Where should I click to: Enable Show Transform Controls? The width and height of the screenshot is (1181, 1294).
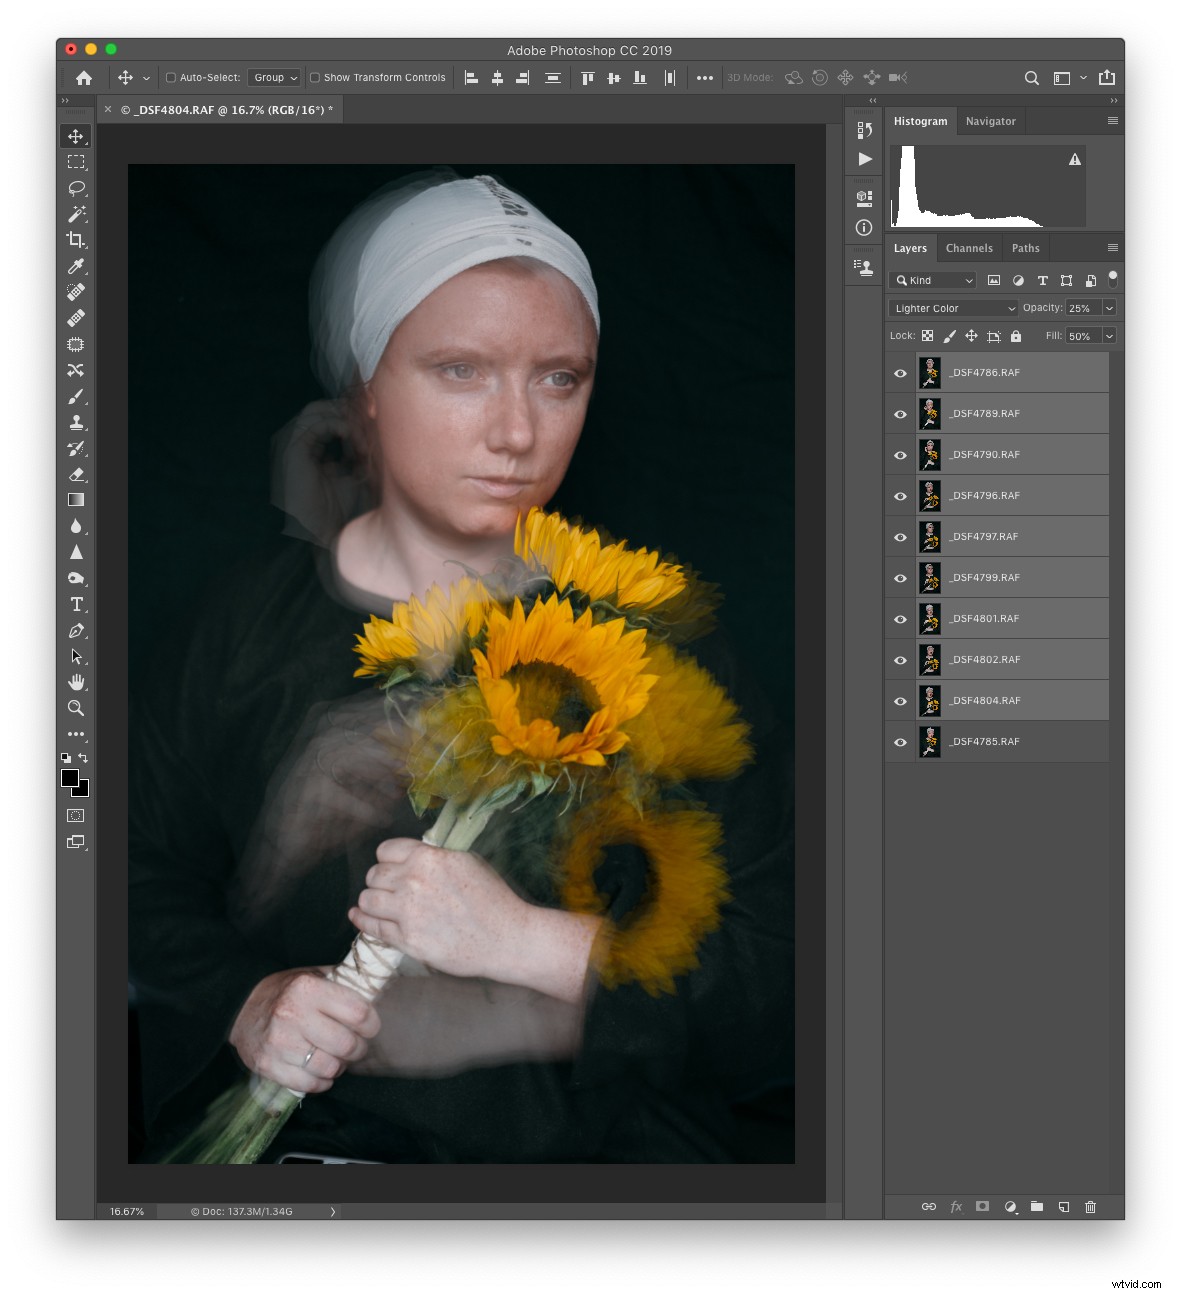pyautogui.click(x=314, y=77)
